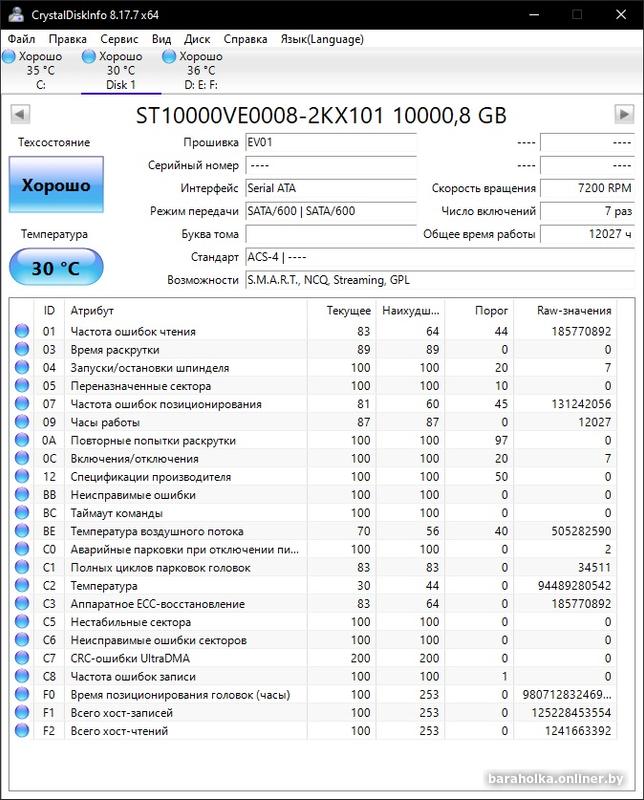Click the Скорость вращения 7200 RPM field
This screenshot has height=800, width=644.
tap(587, 188)
